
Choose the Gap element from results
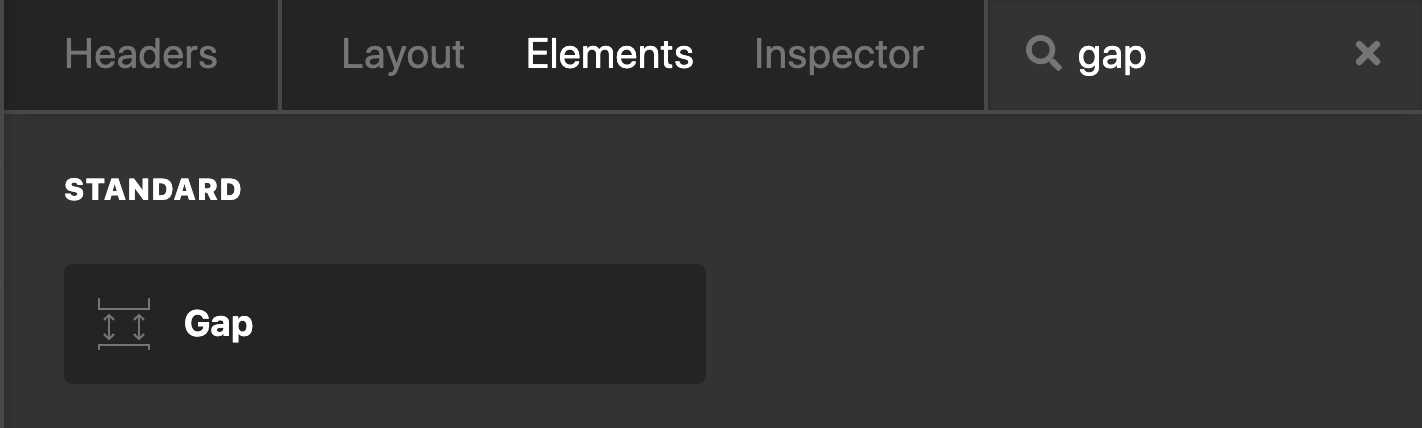(x=385, y=324)
